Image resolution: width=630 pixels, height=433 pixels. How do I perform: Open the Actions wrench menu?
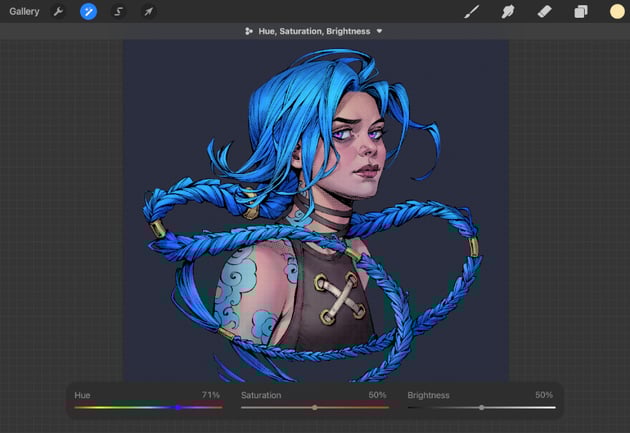[58, 12]
